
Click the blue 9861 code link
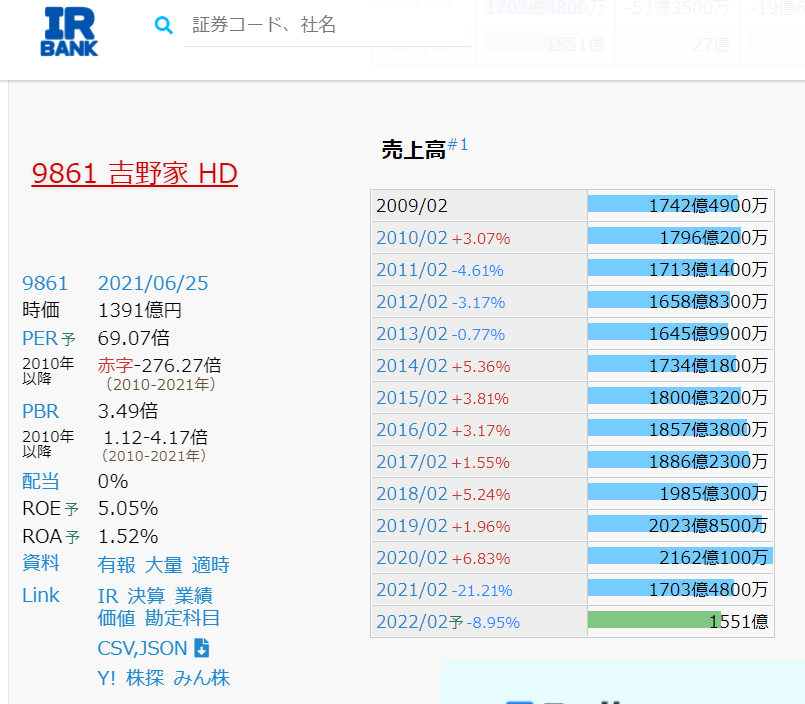45,283
